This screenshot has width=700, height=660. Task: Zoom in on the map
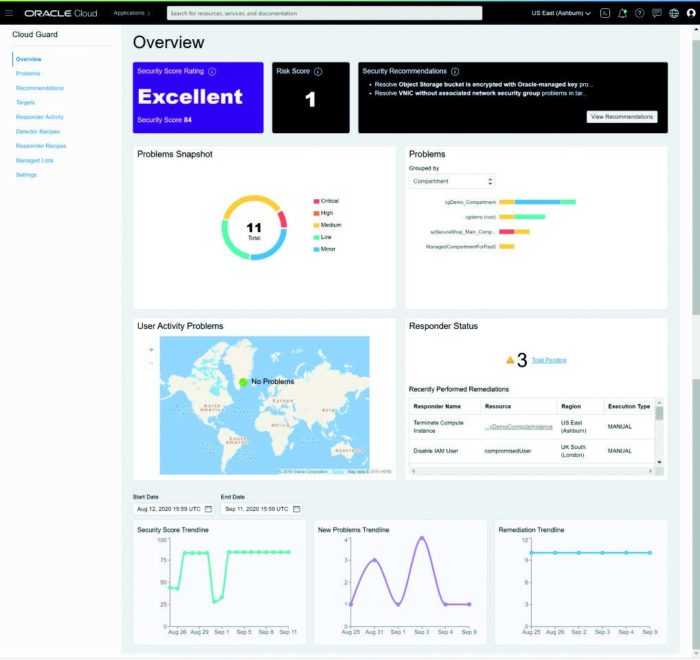point(151,350)
